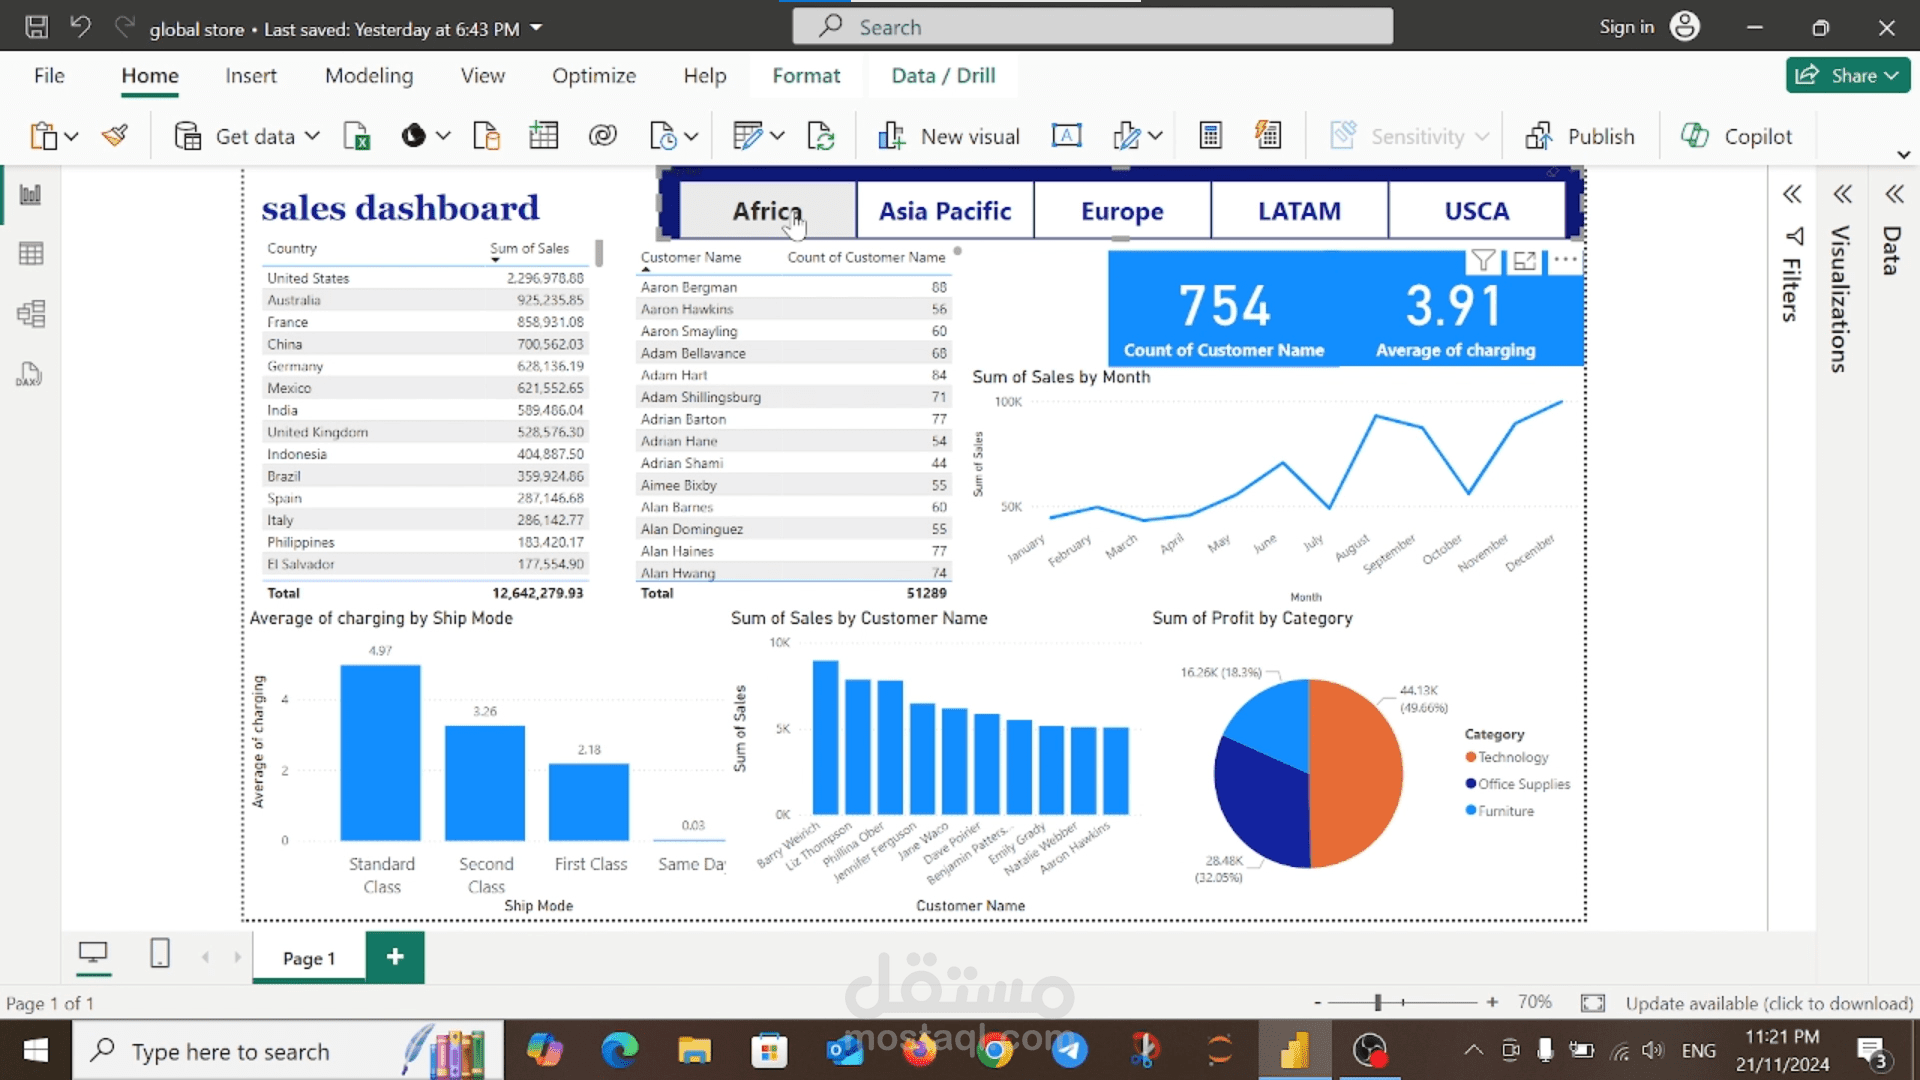This screenshot has height=1080, width=1920.
Task: Switch to Table view icon
Action: [x=31, y=254]
